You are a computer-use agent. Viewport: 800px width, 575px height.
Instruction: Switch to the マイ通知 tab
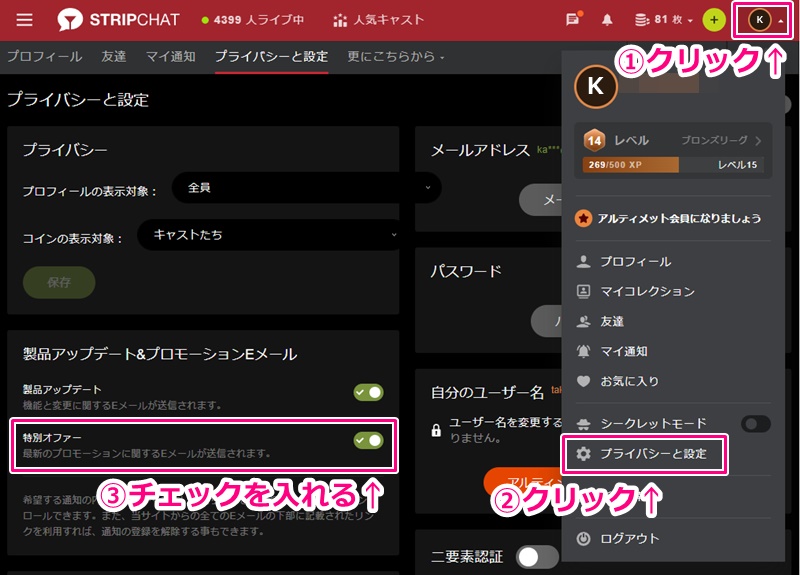pyautogui.click(x=170, y=57)
